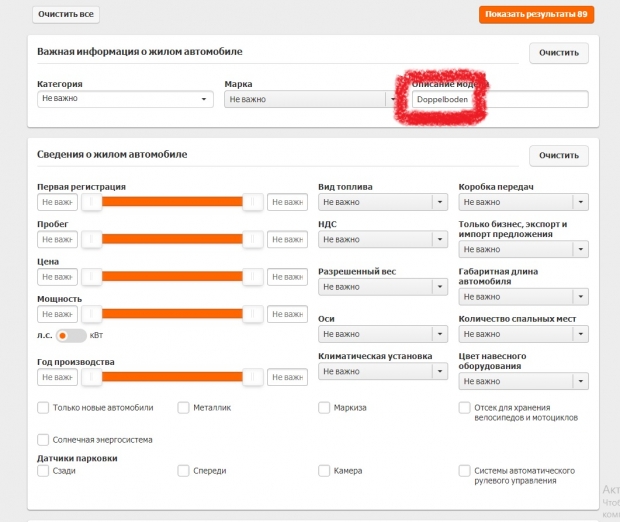Screen dimensions: 620x522
Task: Enable 'Солнечная энергосистема' checkbox
Action: (x=43, y=439)
